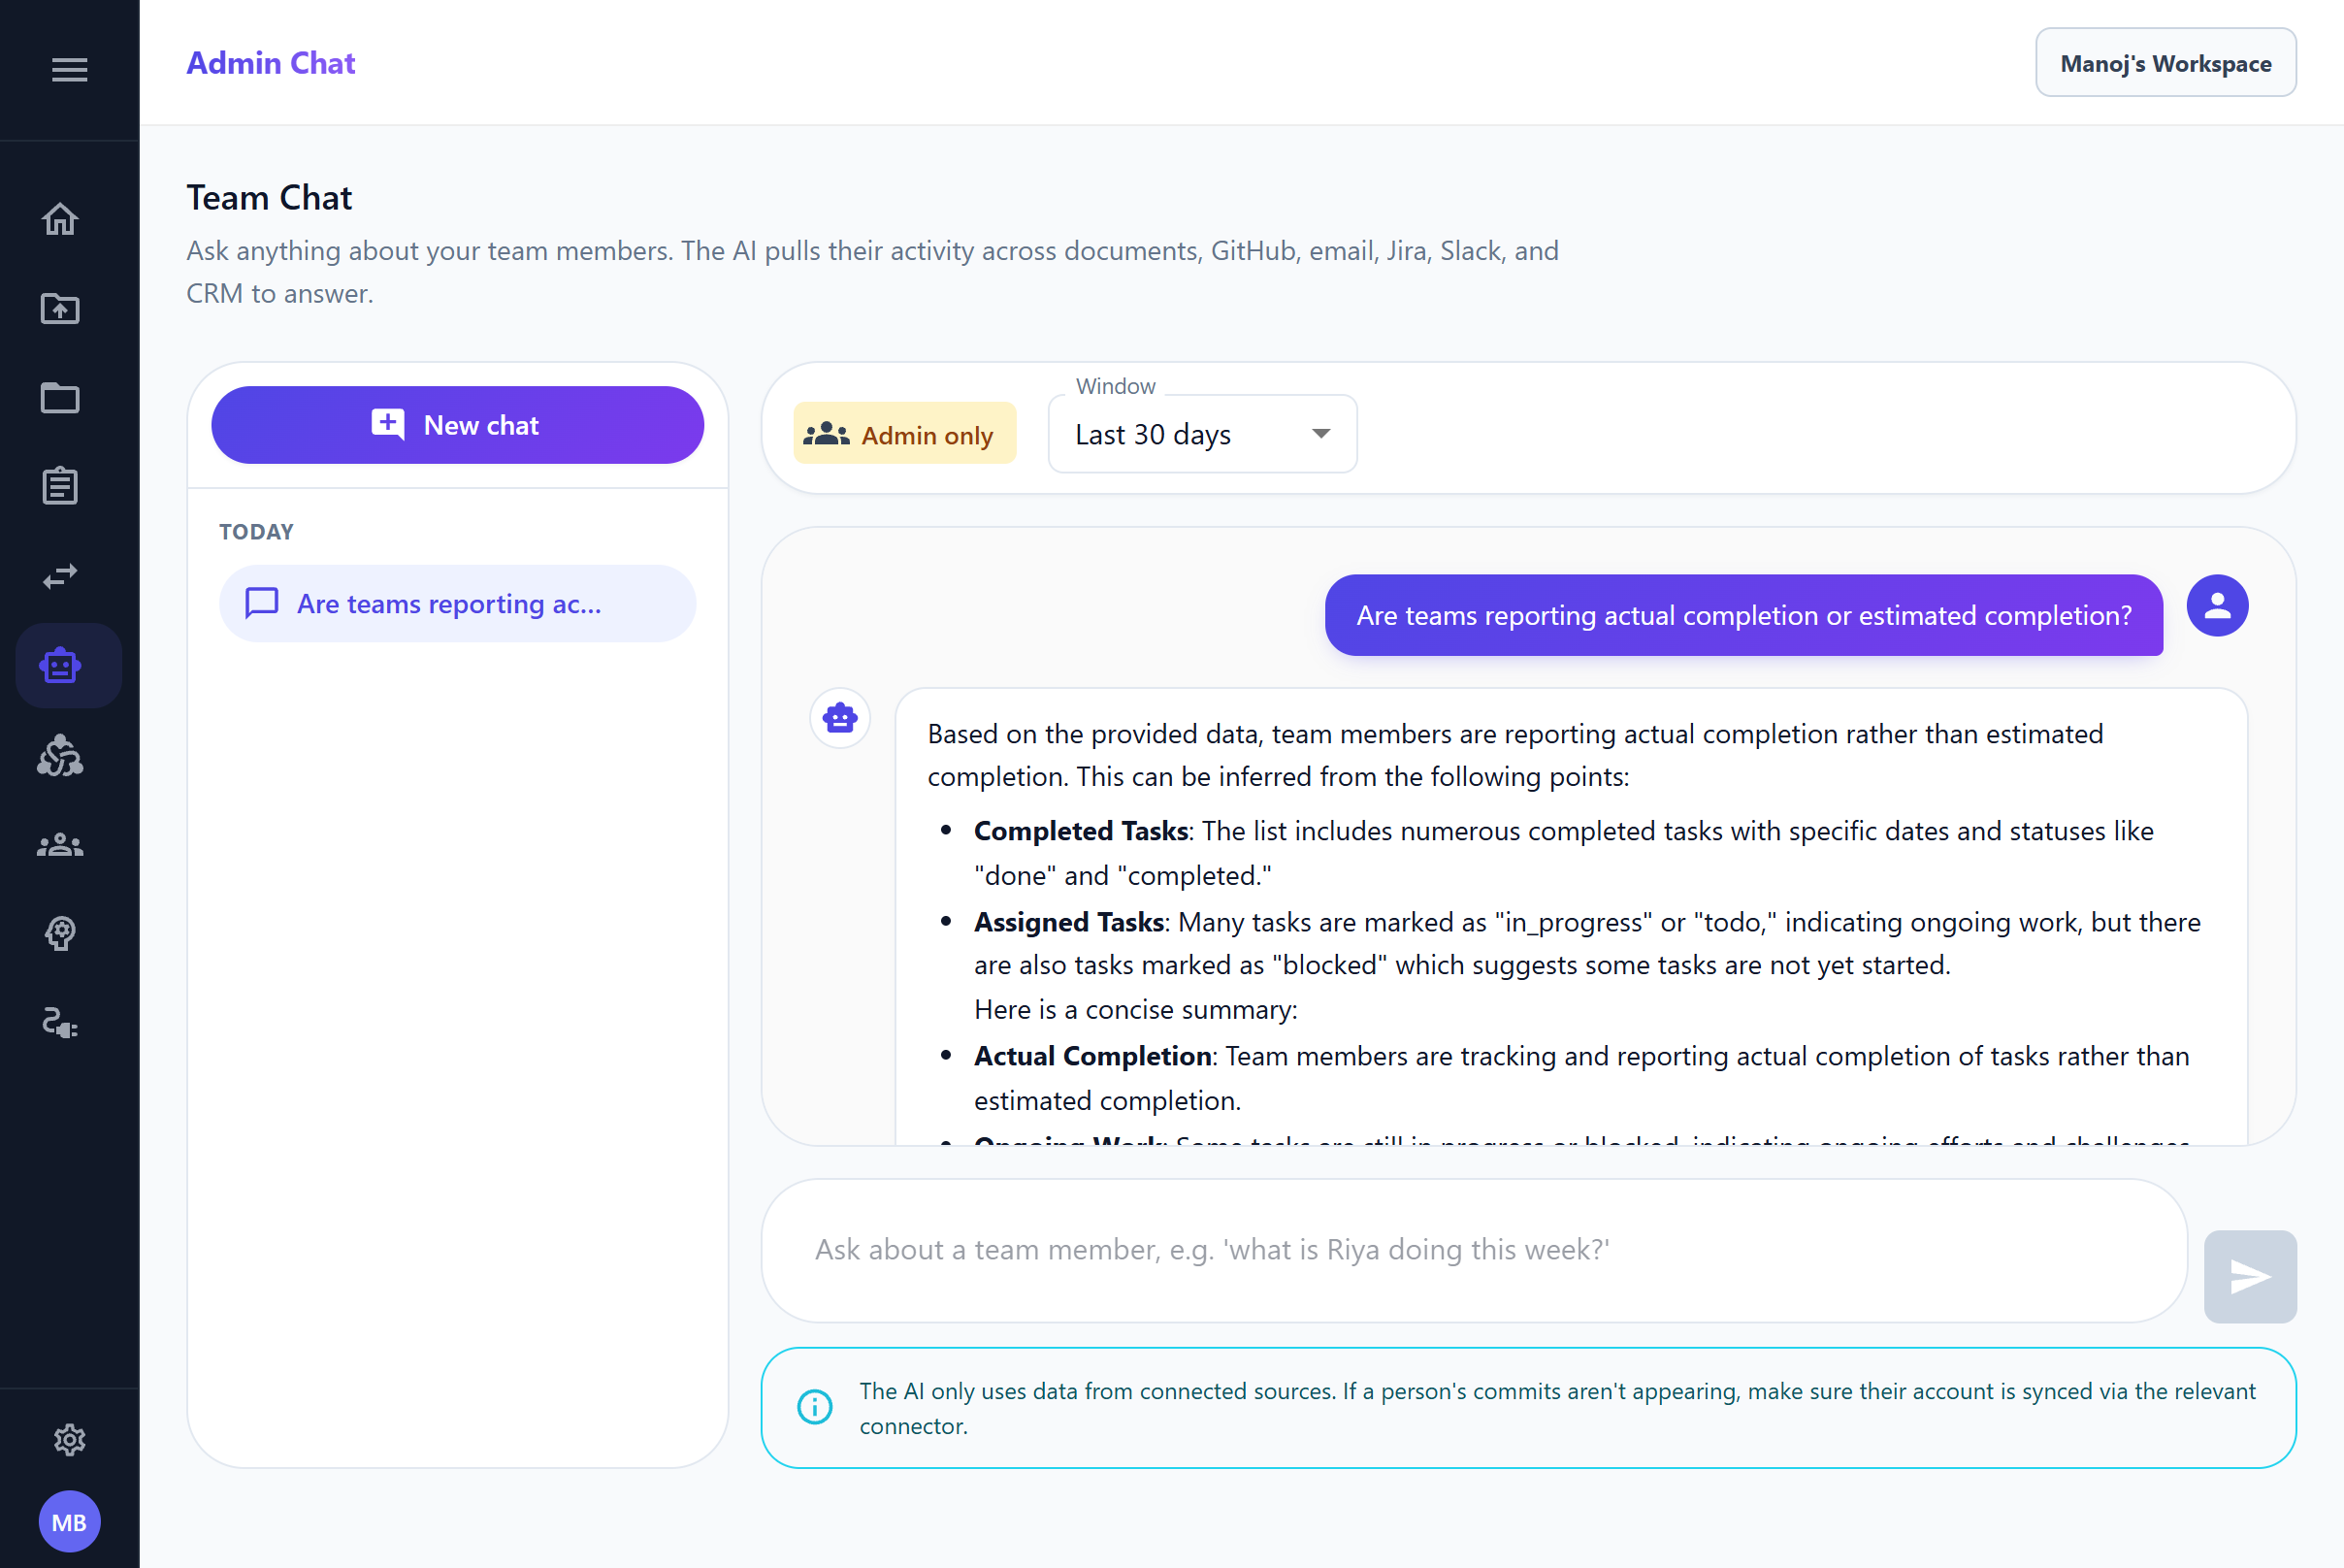Open the clipboard list icon in sidebar

60,486
